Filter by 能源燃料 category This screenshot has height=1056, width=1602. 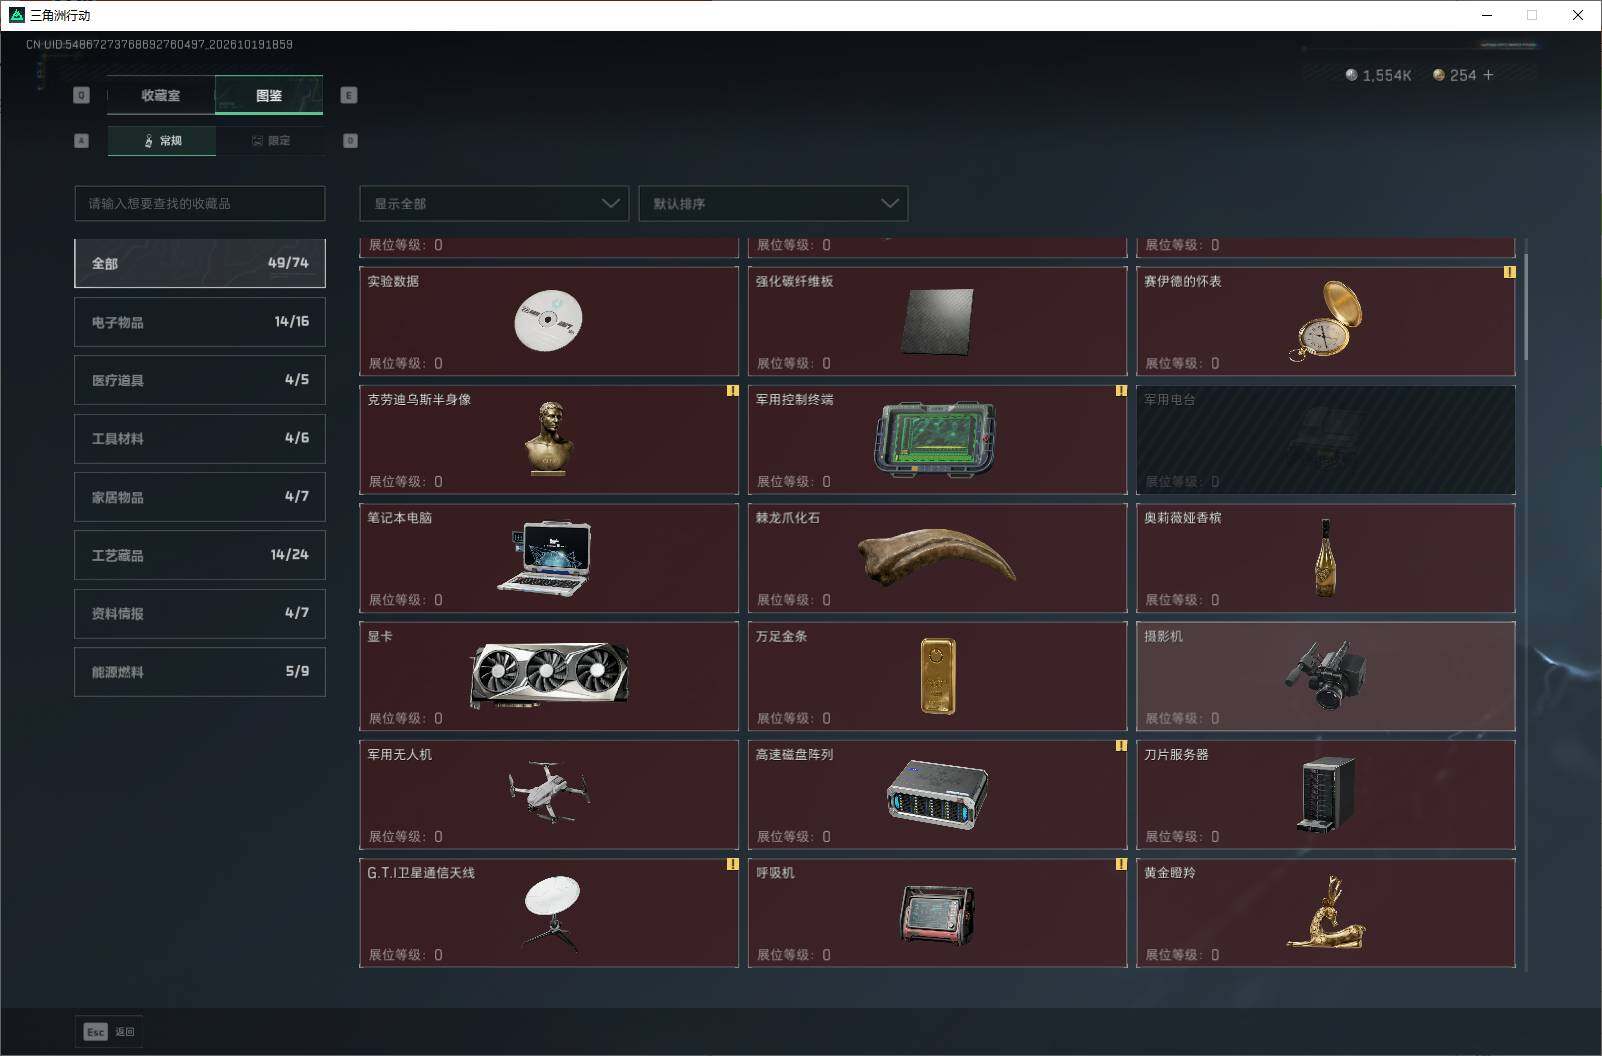coord(200,672)
